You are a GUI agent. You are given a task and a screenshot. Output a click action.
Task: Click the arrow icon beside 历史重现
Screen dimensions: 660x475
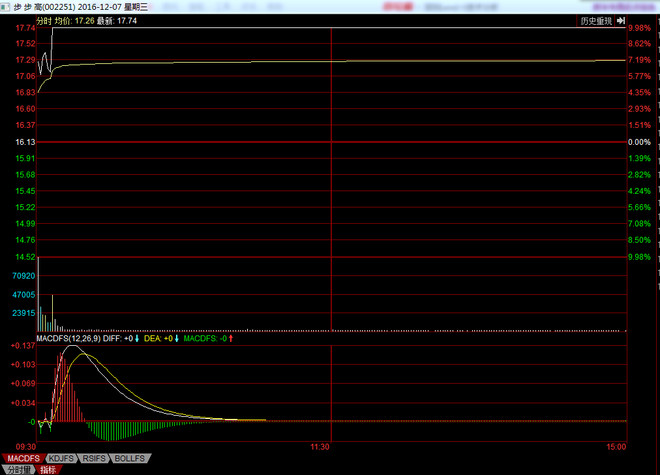click(622, 20)
